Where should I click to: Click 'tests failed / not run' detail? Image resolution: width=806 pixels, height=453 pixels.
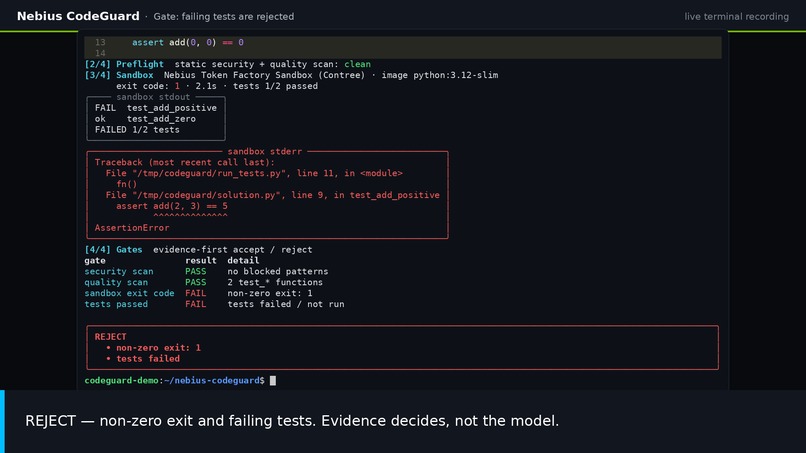[286, 304]
